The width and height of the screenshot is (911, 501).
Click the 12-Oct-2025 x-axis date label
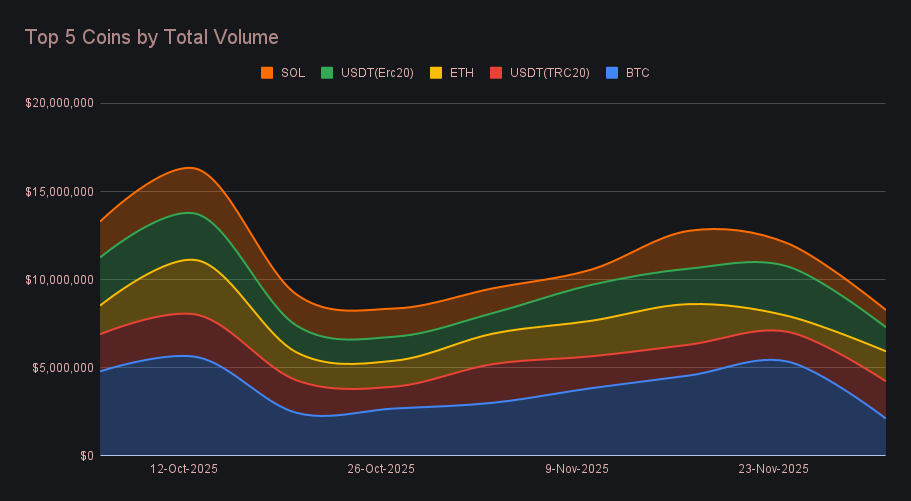[183, 468]
